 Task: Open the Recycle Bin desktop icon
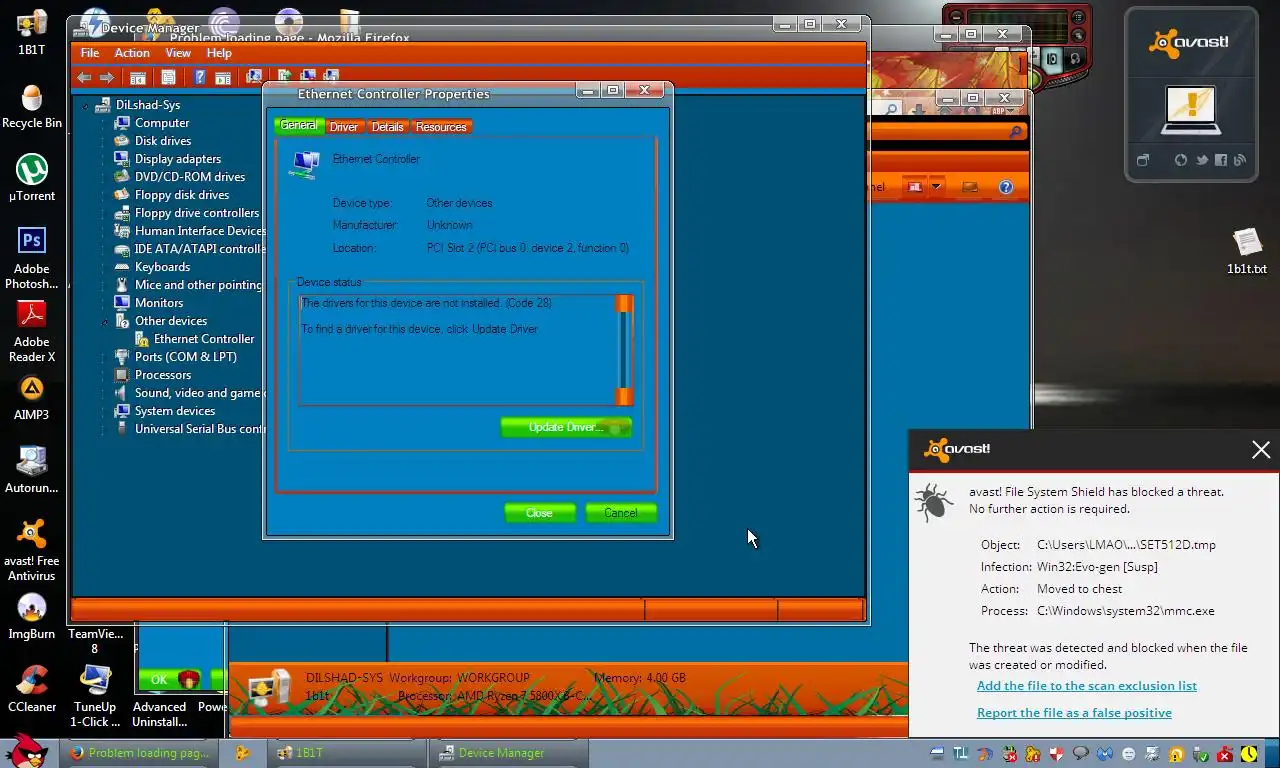pyautogui.click(x=32, y=106)
